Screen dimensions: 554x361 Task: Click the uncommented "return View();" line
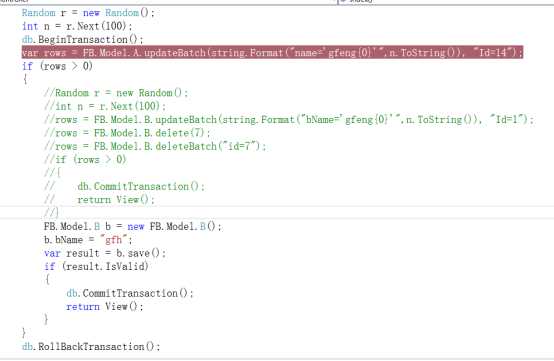coord(105,307)
